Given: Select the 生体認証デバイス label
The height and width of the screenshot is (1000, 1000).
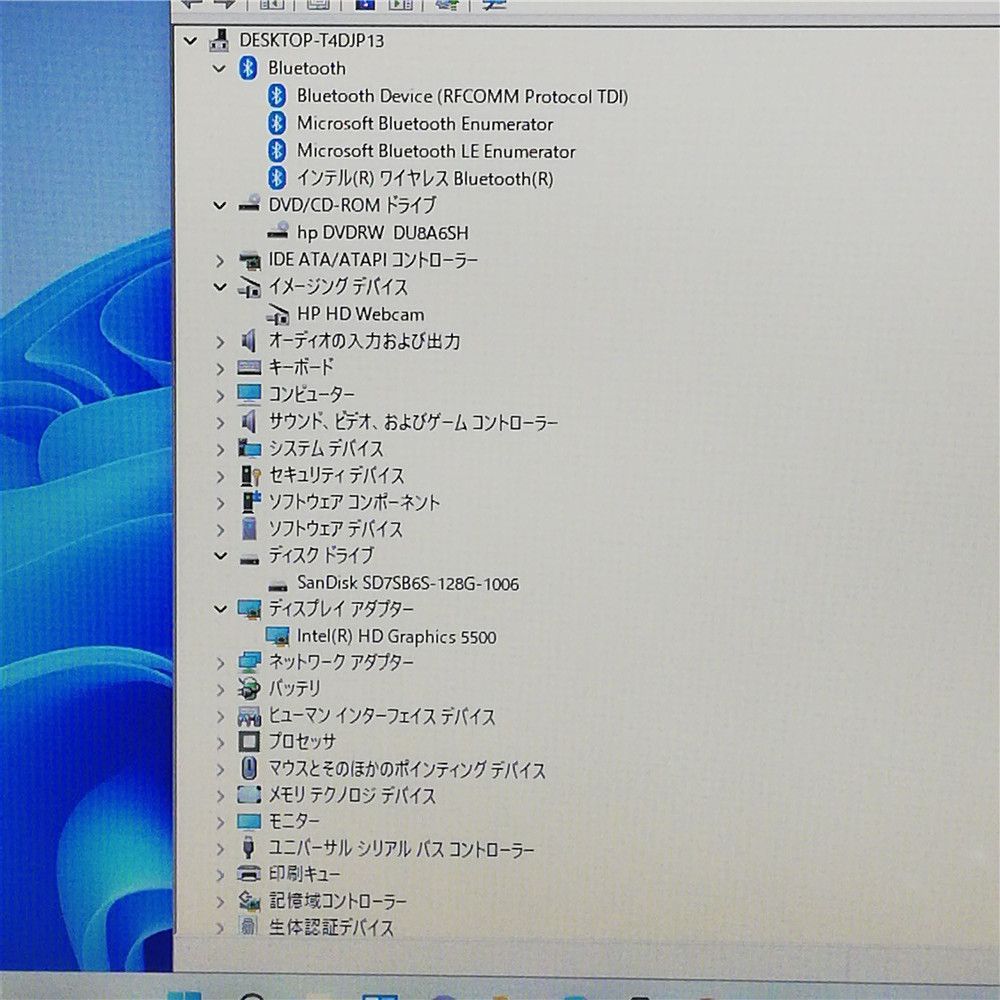Looking at the screenshot, I should (331, 927).
